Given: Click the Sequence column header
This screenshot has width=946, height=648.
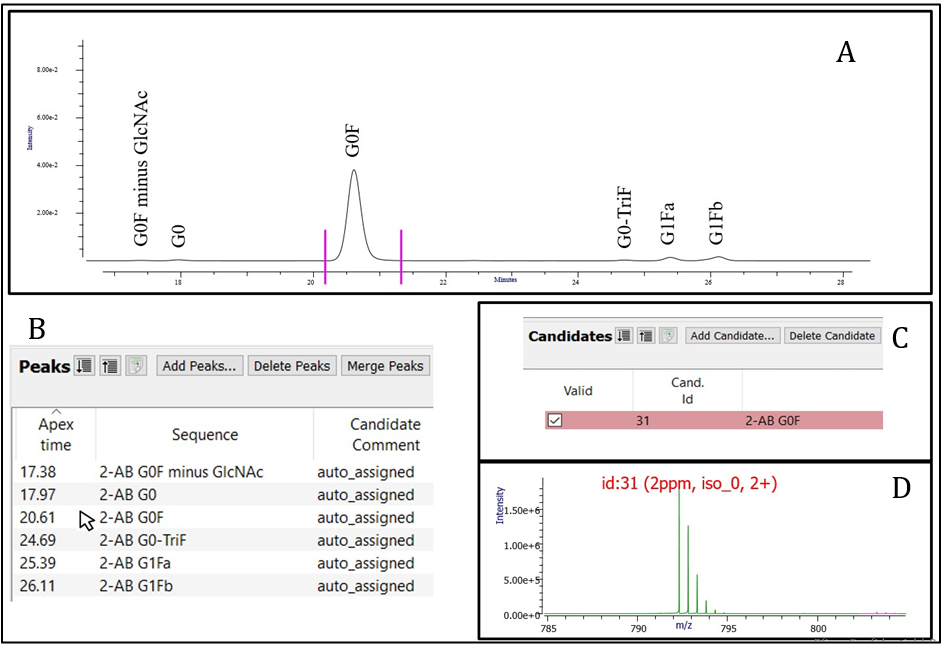Looking at the screenshot, I should [x=204, y=434].
